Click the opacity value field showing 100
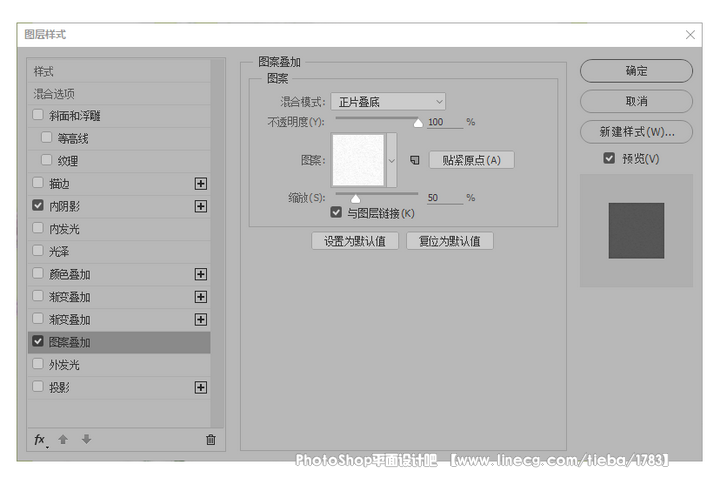The height and width of the screenshot is (477, 719). coord(445,122)
